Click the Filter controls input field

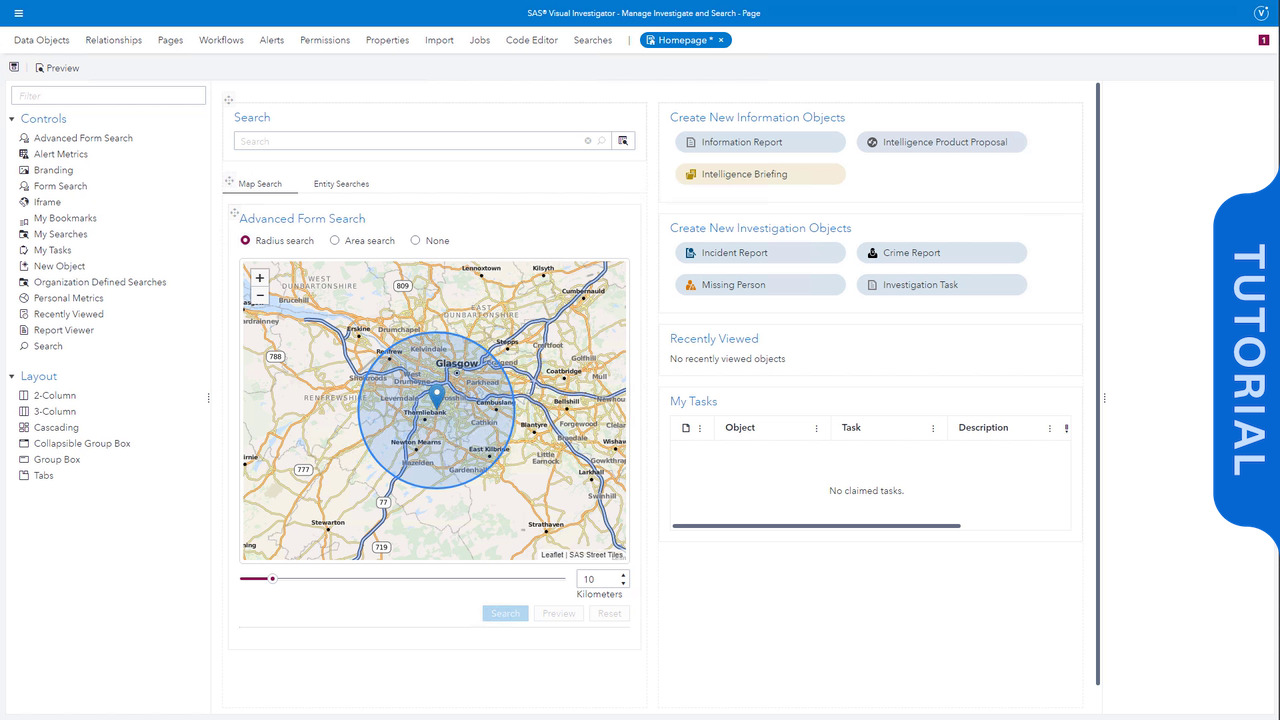[108, 96]
